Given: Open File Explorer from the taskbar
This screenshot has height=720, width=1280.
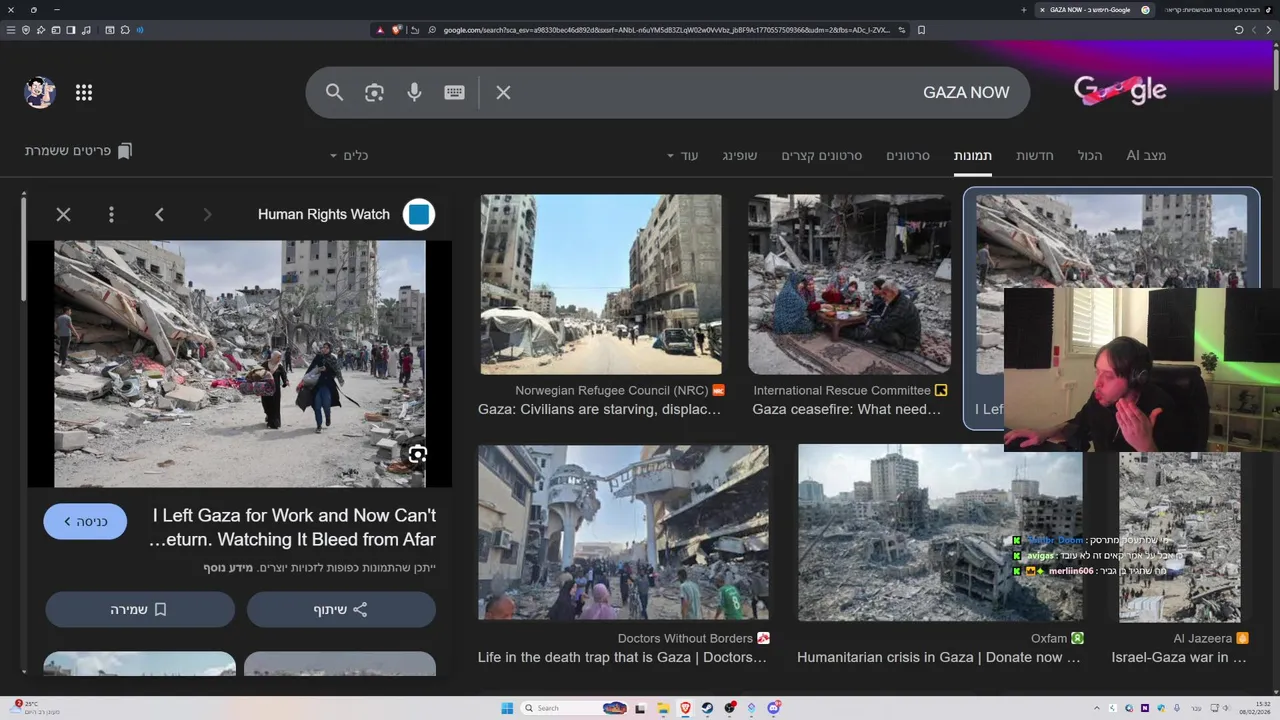Looking at the screenshot, I should [x=663, y=708].
